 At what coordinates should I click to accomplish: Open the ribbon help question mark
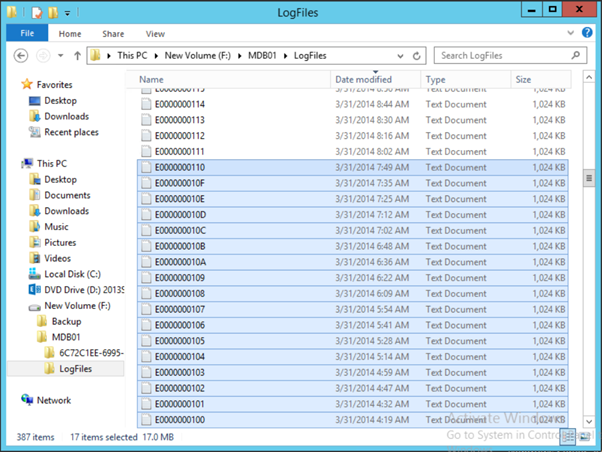coord(587,33)
